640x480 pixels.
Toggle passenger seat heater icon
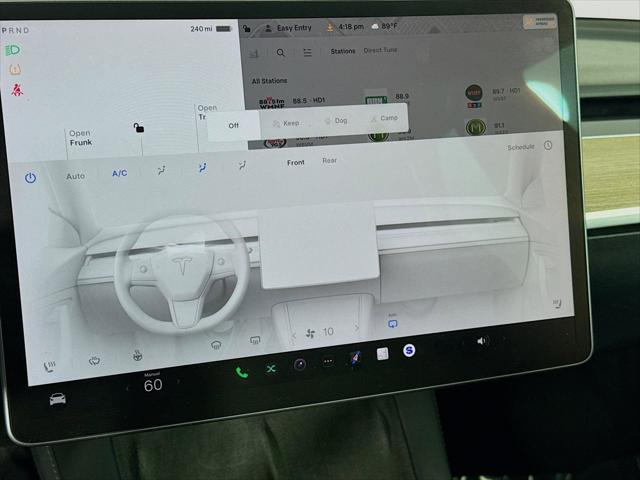click(x=557, y=303)
